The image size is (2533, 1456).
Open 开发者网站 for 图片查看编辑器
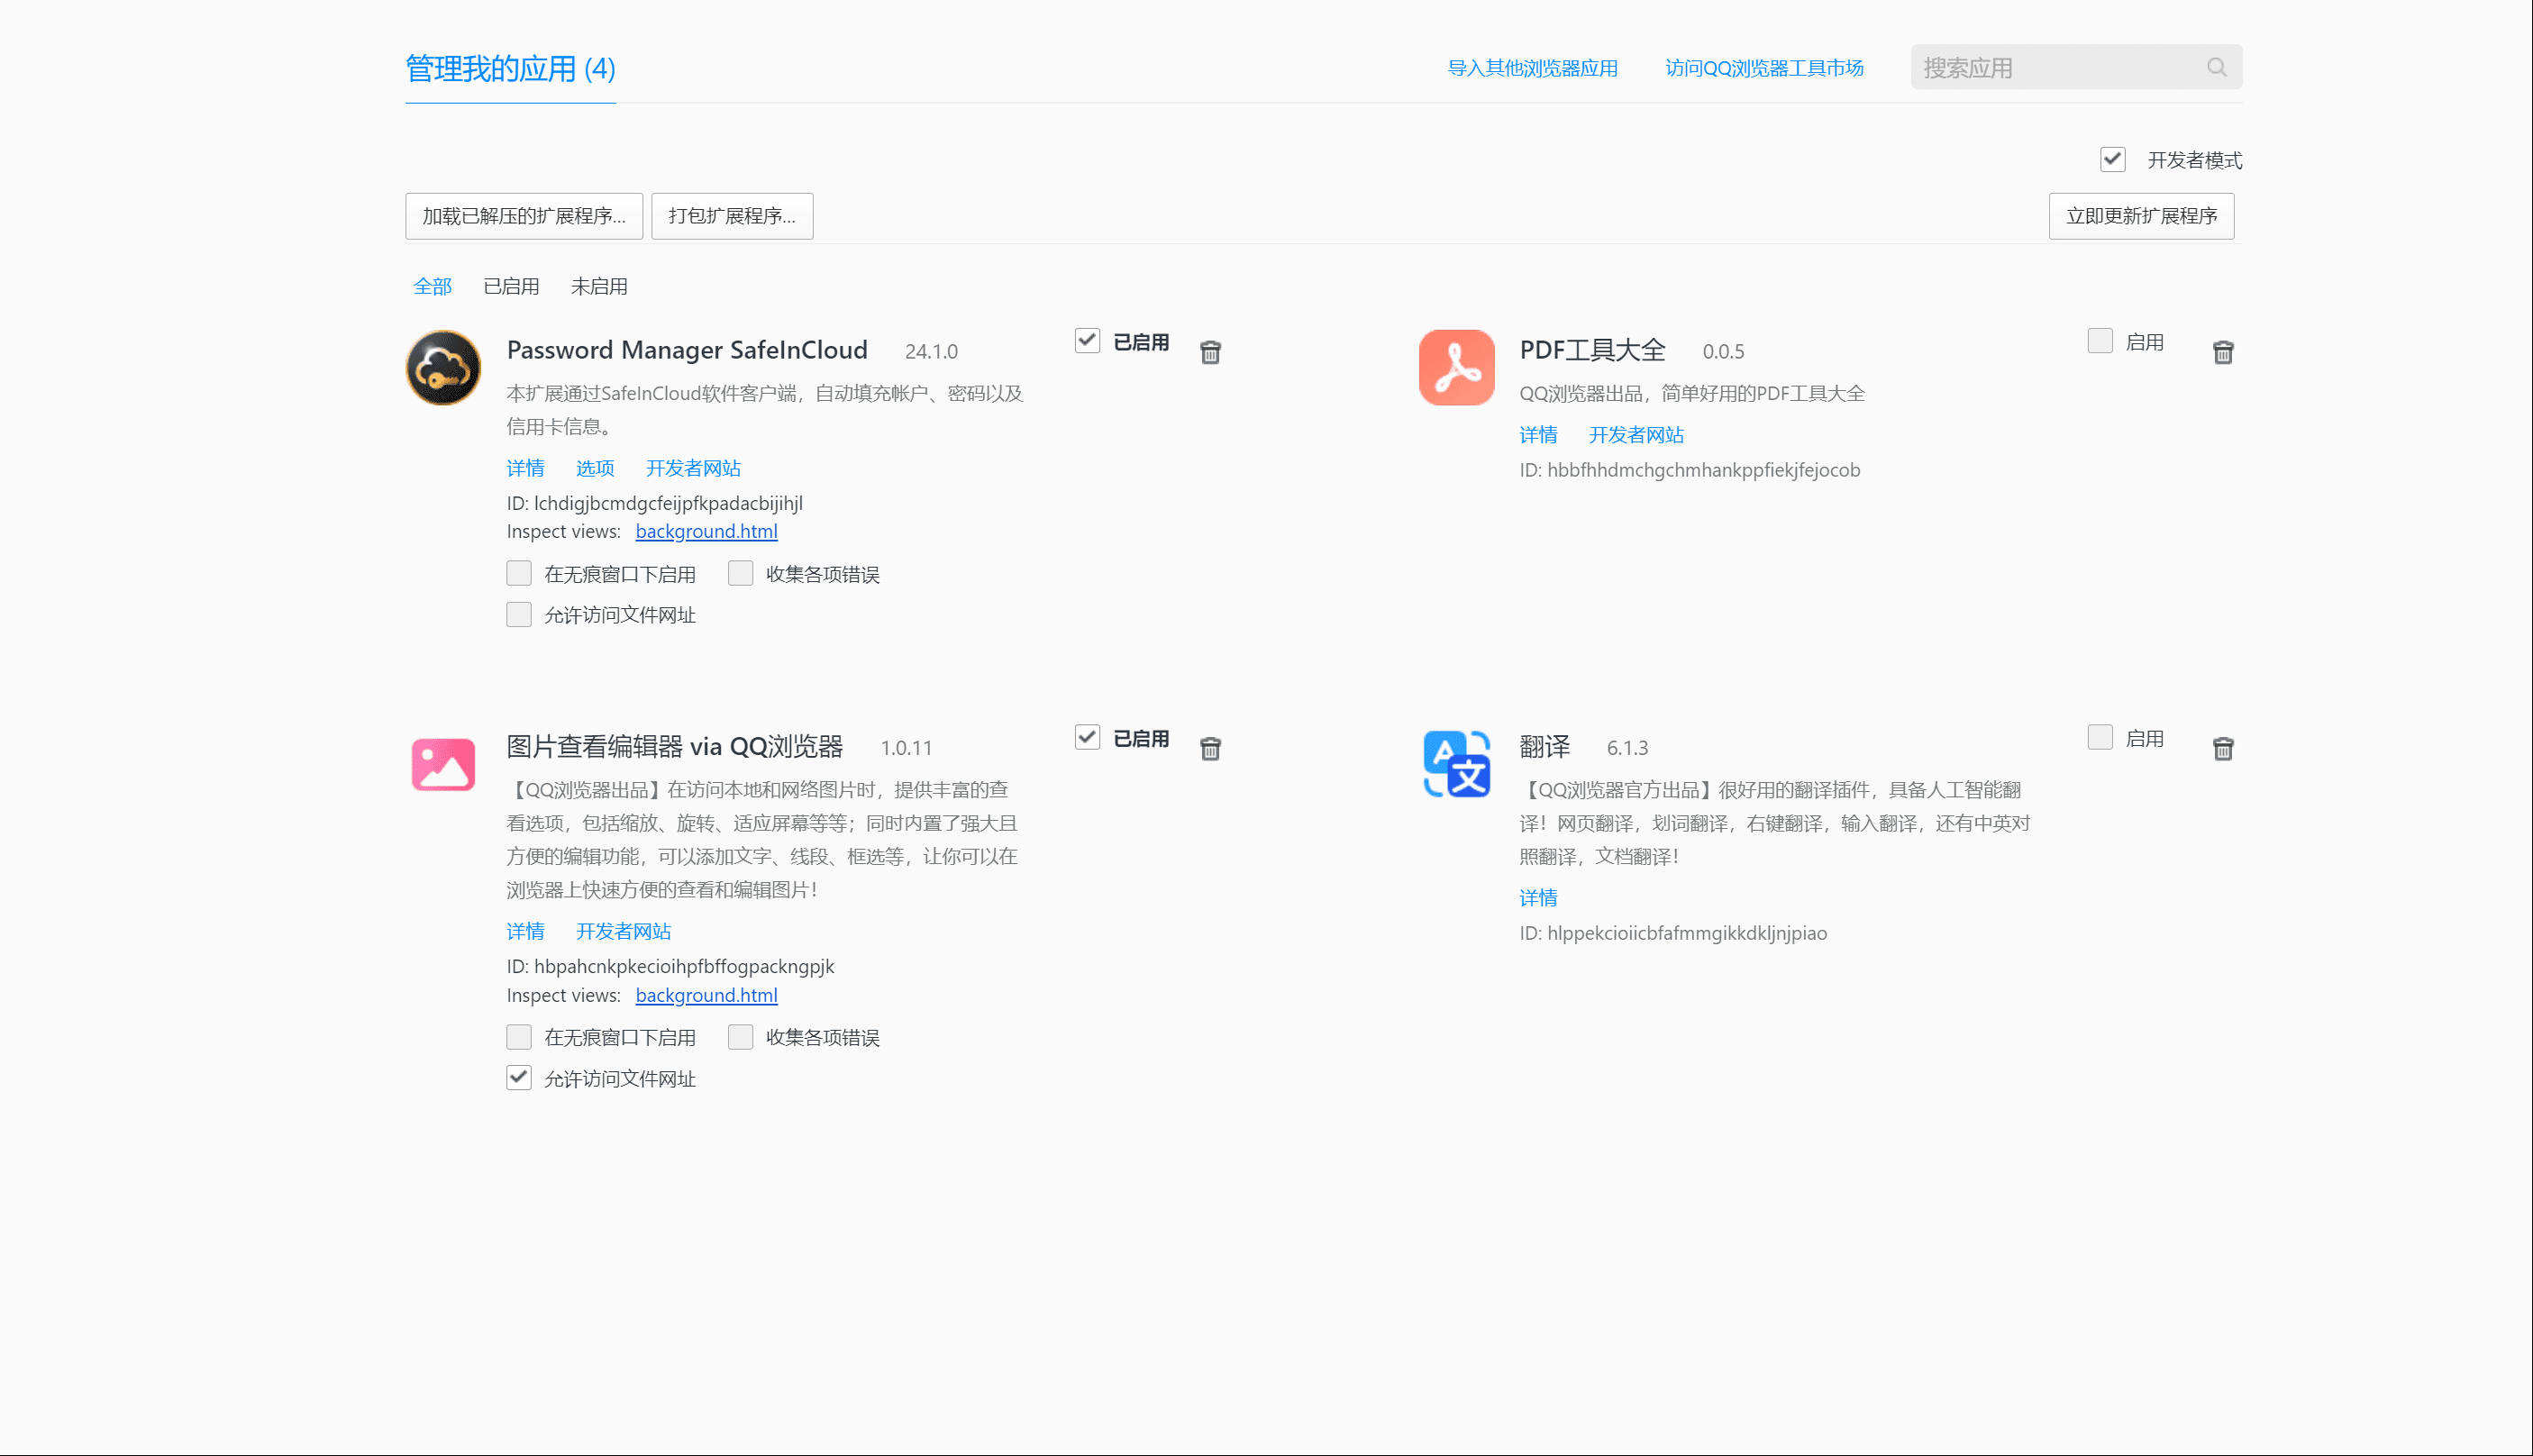click(624, 931)
